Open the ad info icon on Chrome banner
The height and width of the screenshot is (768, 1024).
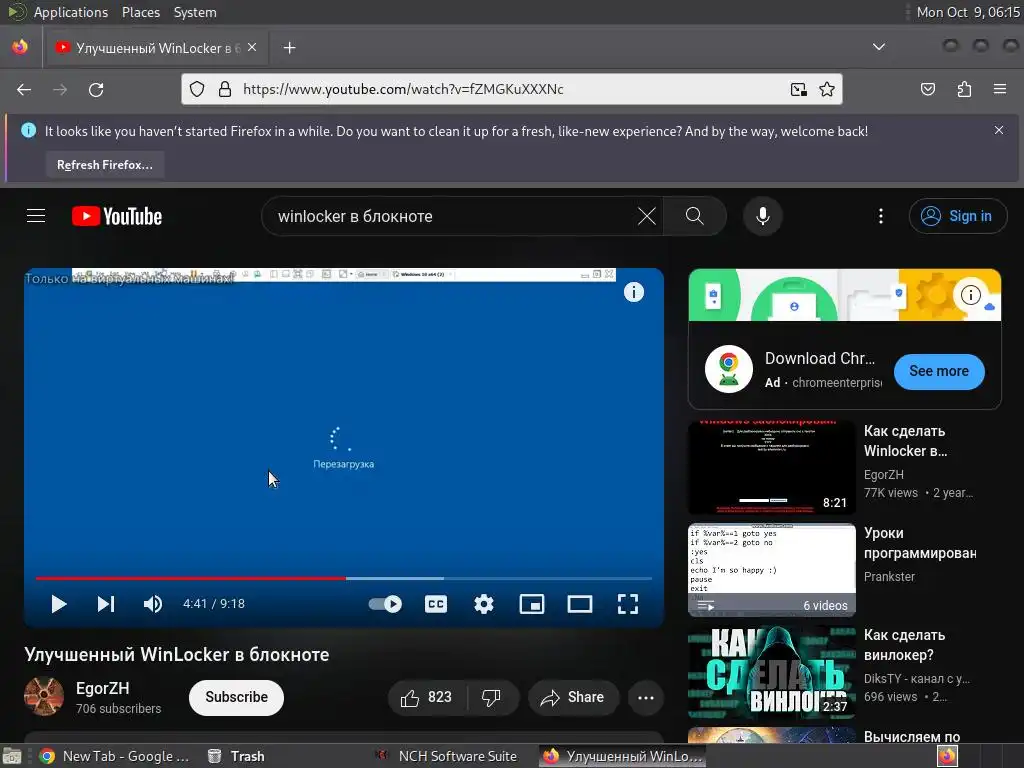[x=970, y=295]
